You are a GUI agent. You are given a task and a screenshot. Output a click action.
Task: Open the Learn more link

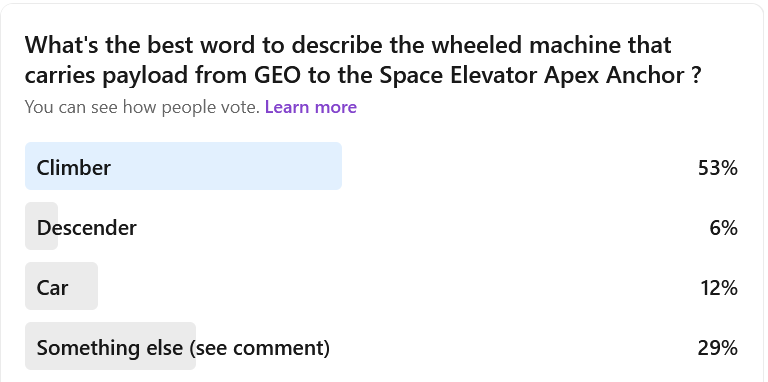tap(311, 107)
